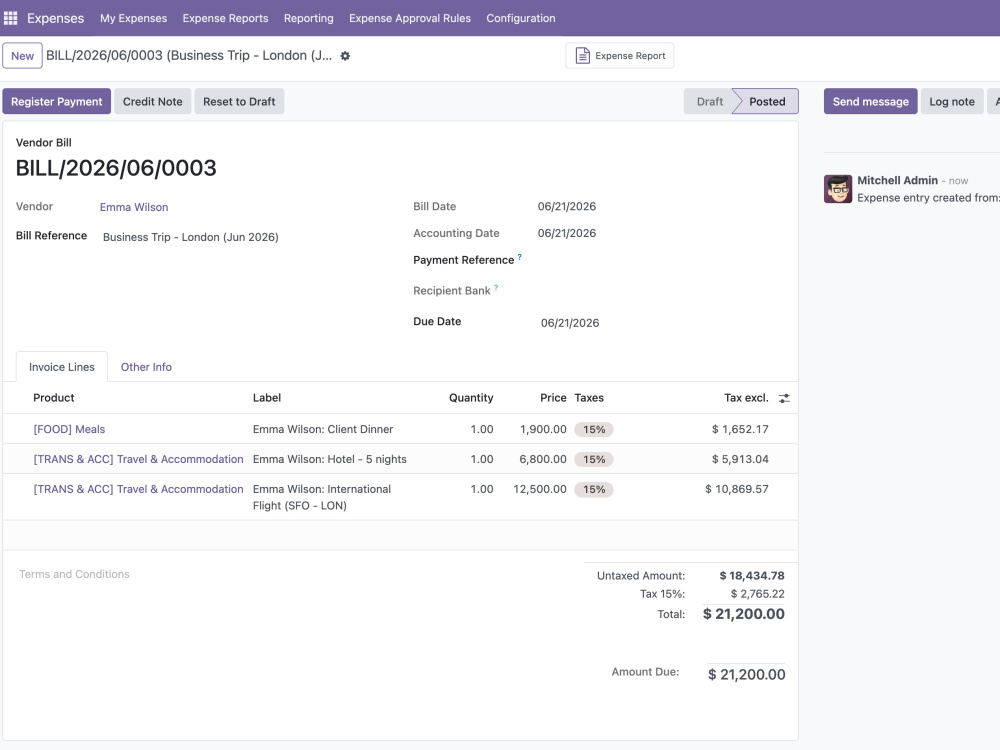Select Draft status stage
This screenshot has width=1000, height=750.
[709, 101]
